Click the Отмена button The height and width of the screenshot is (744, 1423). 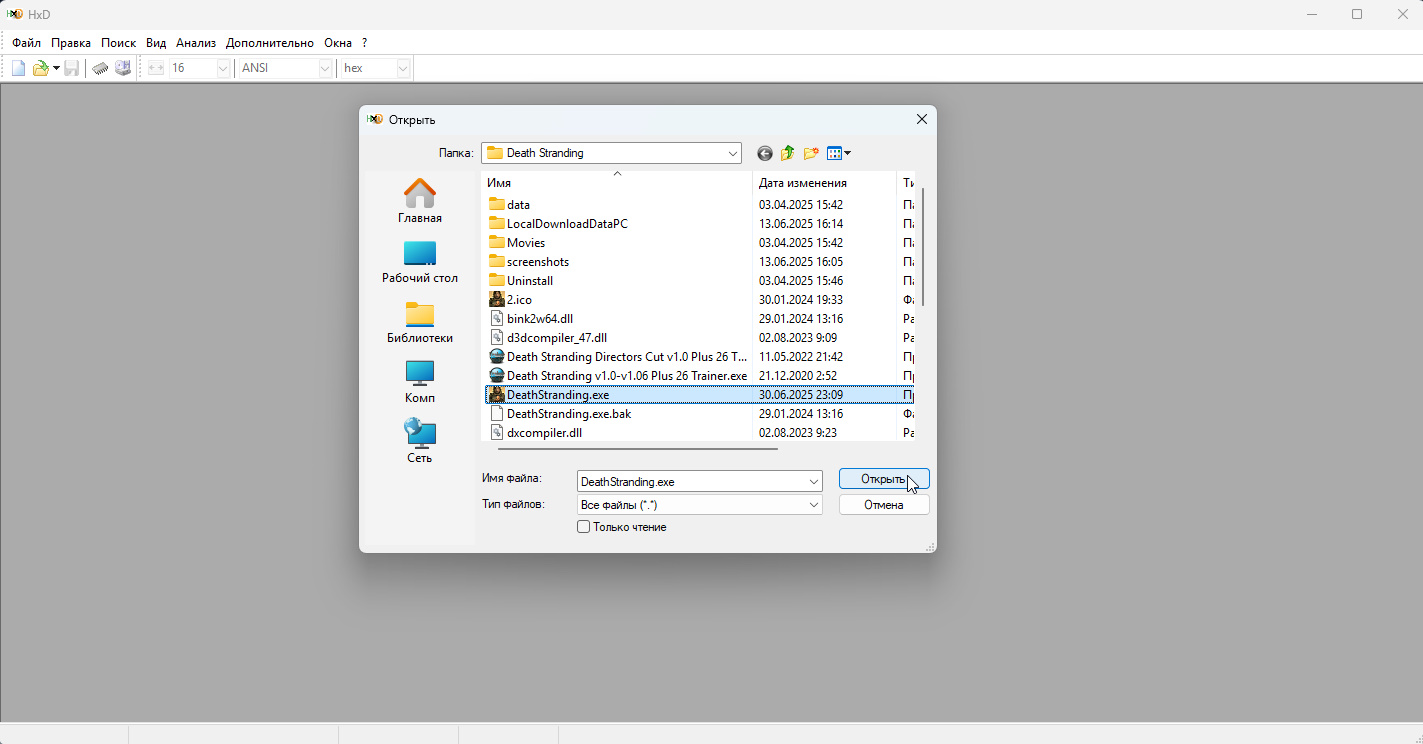pyautogui.click(x=884, y=505)
